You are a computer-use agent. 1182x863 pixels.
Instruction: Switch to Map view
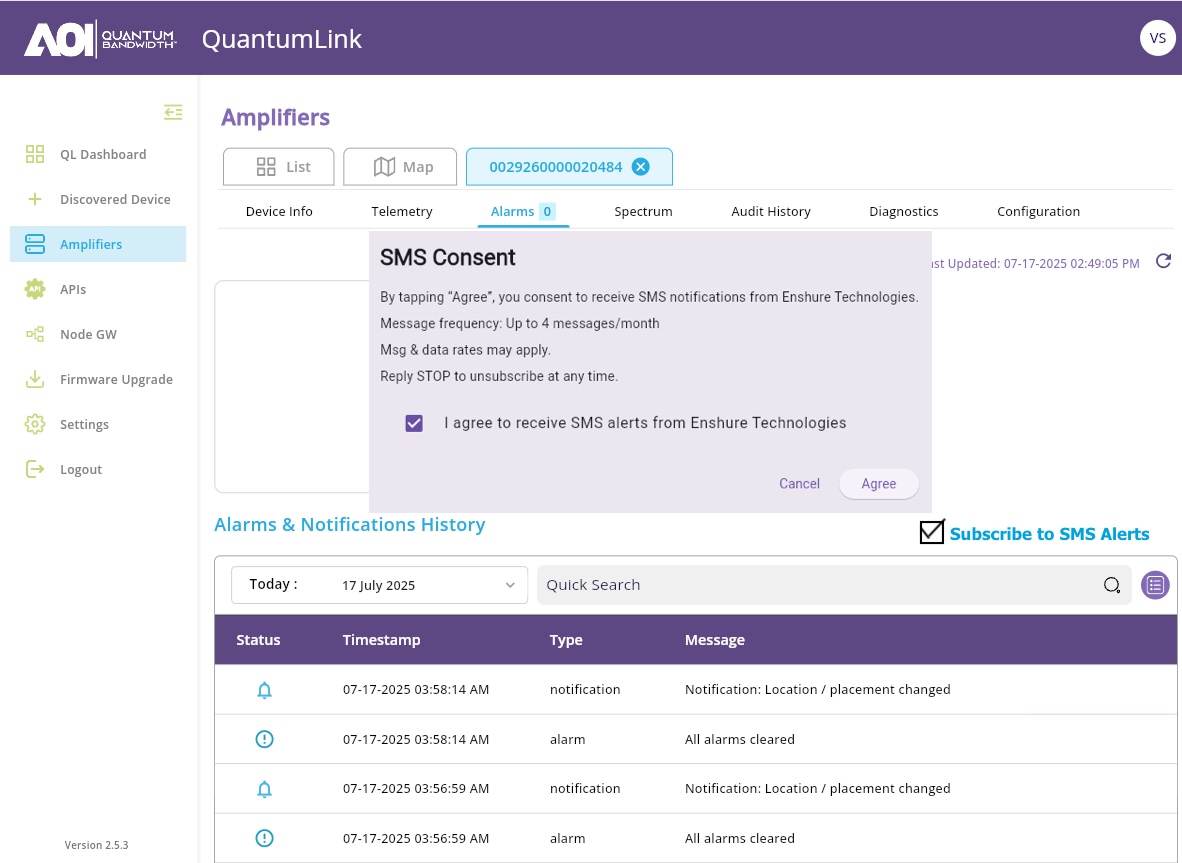[400, 167]
